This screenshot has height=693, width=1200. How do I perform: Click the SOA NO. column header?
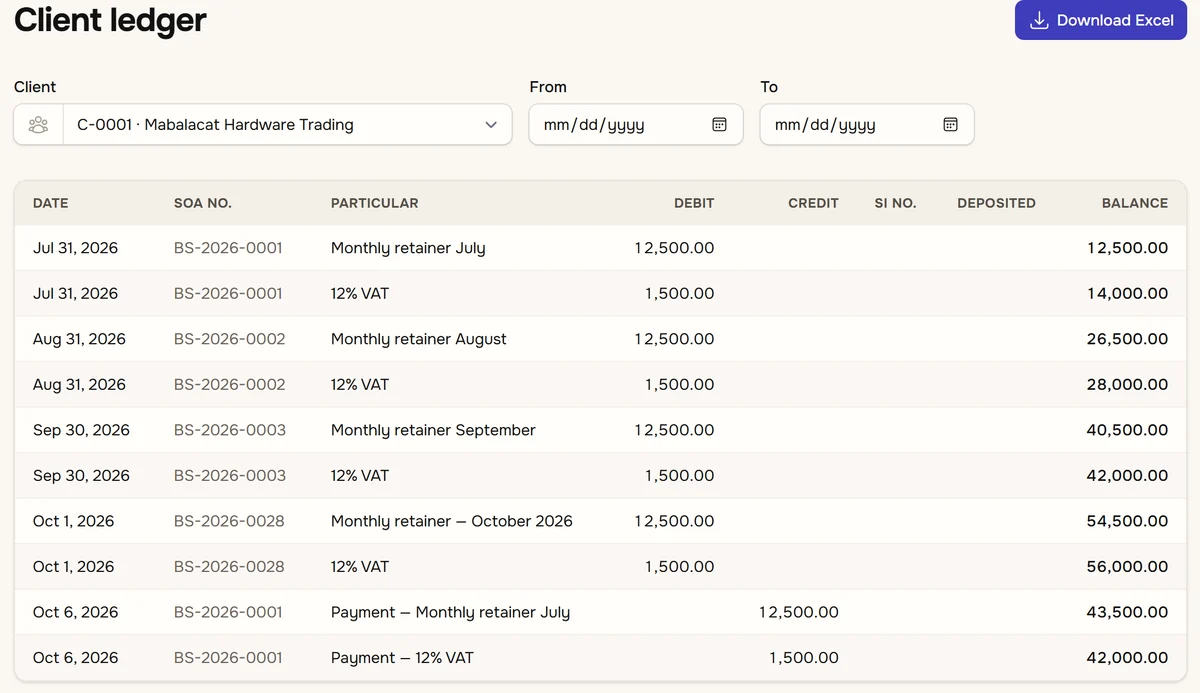tap(203, 203)
